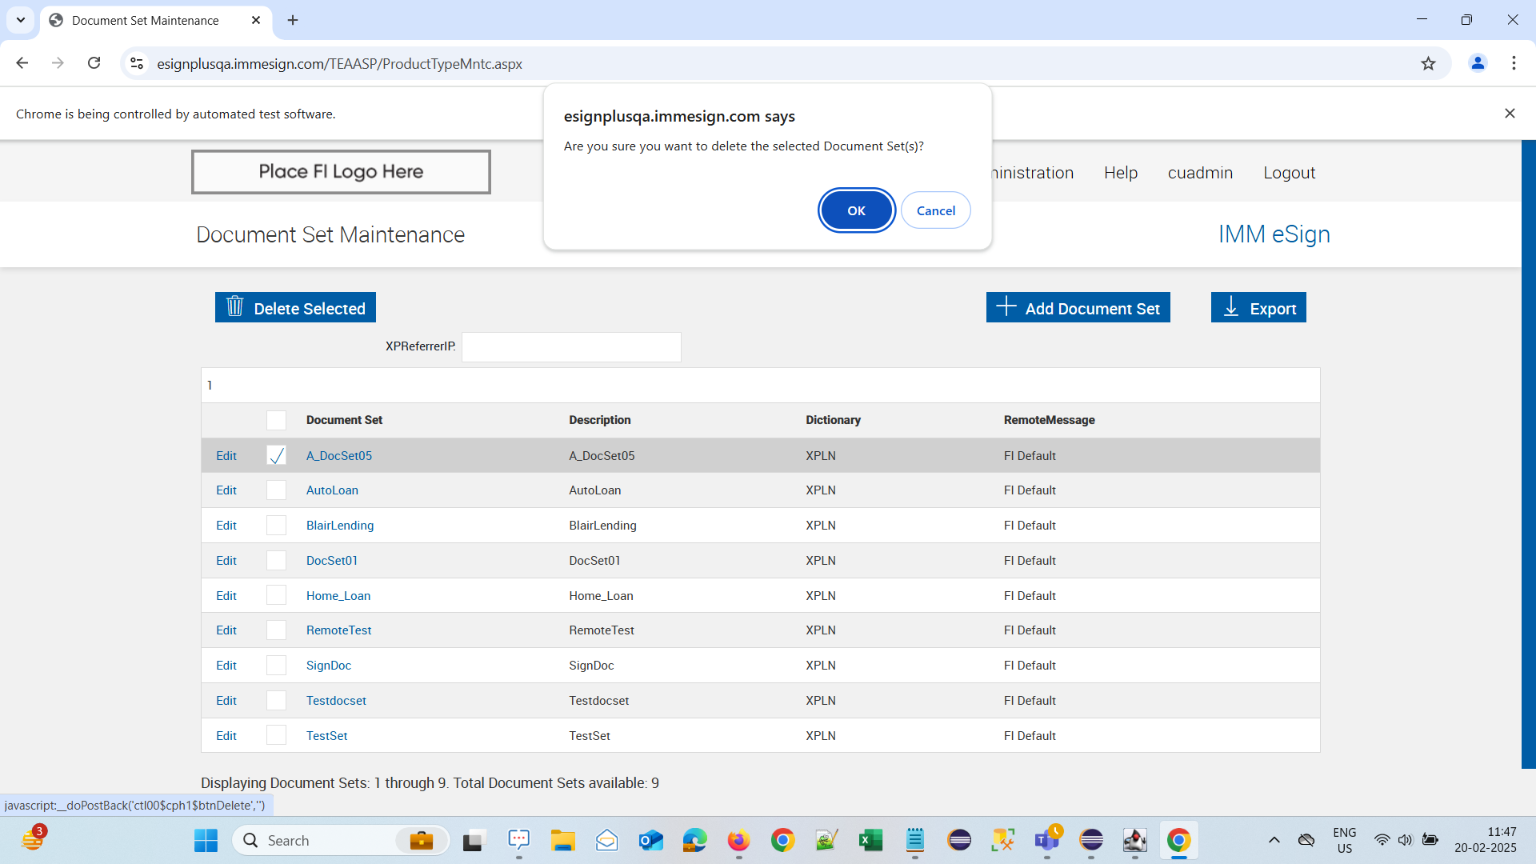Open the Chrome profile icon

[x=1477, y=63]
